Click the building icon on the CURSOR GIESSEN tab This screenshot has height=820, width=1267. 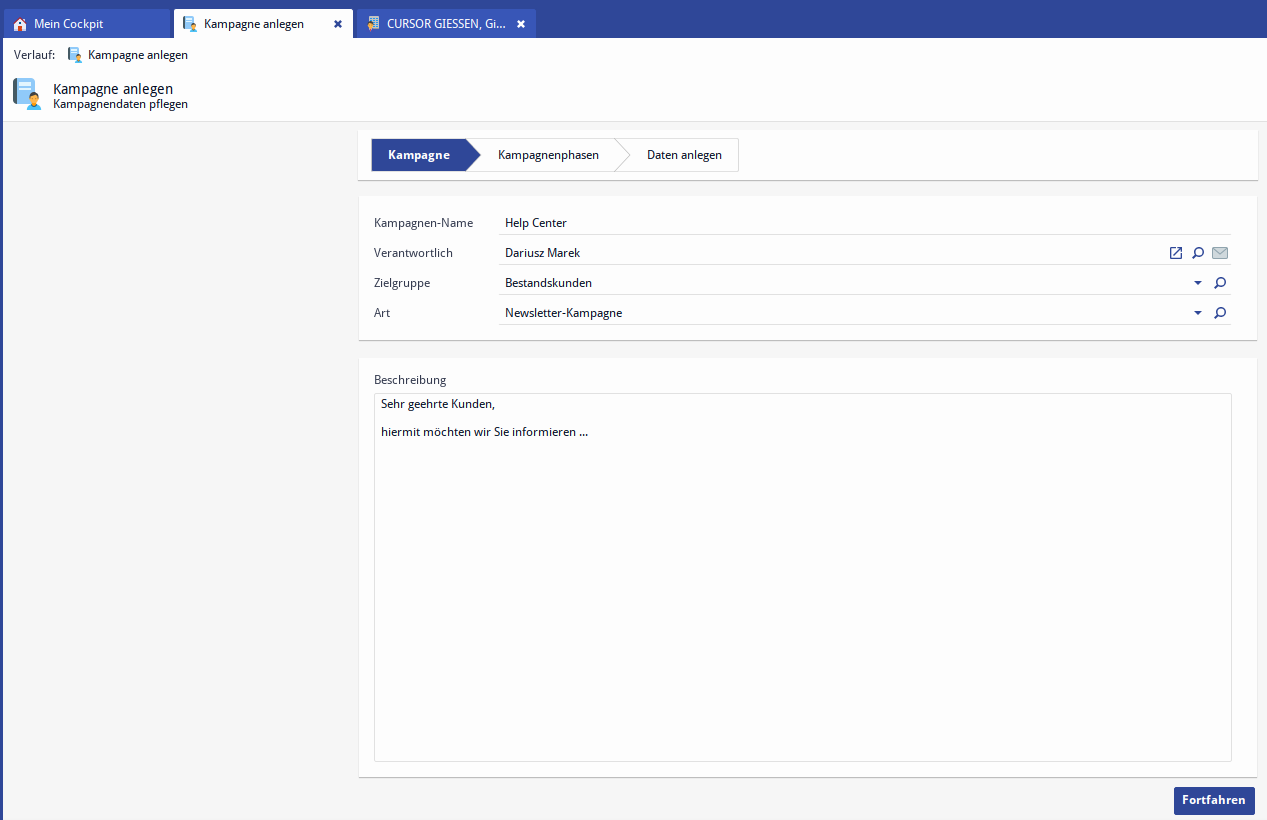373,23
